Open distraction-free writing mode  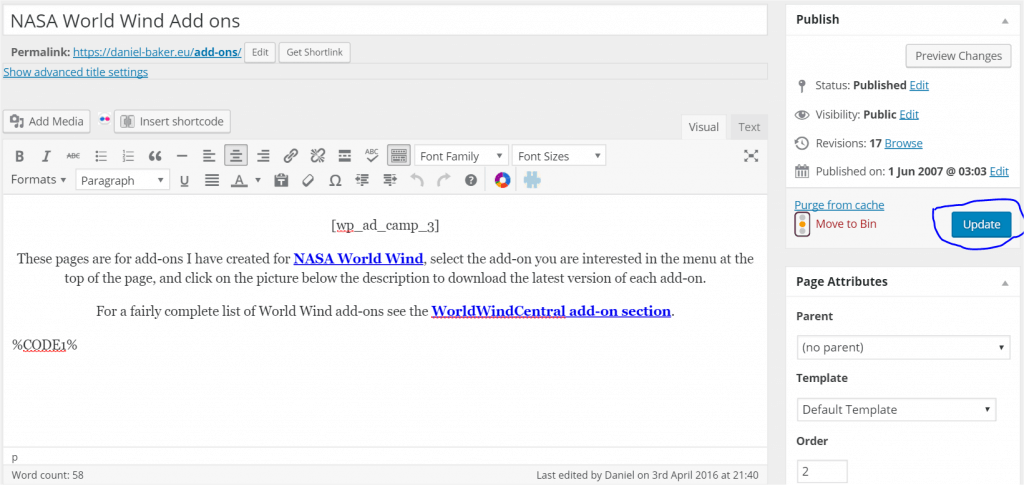(x=752, y=155)
